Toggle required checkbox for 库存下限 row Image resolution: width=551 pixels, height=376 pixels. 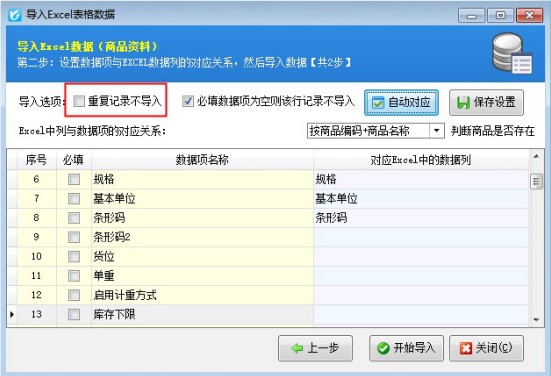coord(74,314)
